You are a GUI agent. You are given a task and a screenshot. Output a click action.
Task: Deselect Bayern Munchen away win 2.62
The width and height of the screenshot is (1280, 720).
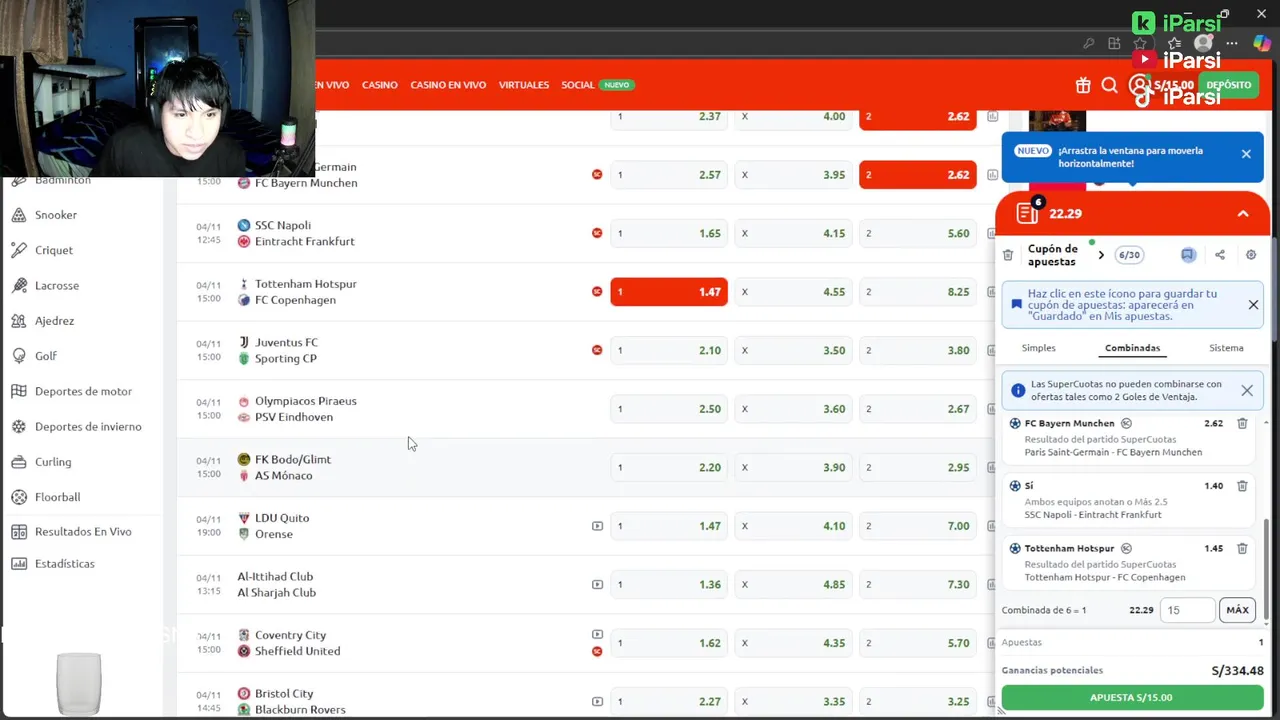point(917,175)
